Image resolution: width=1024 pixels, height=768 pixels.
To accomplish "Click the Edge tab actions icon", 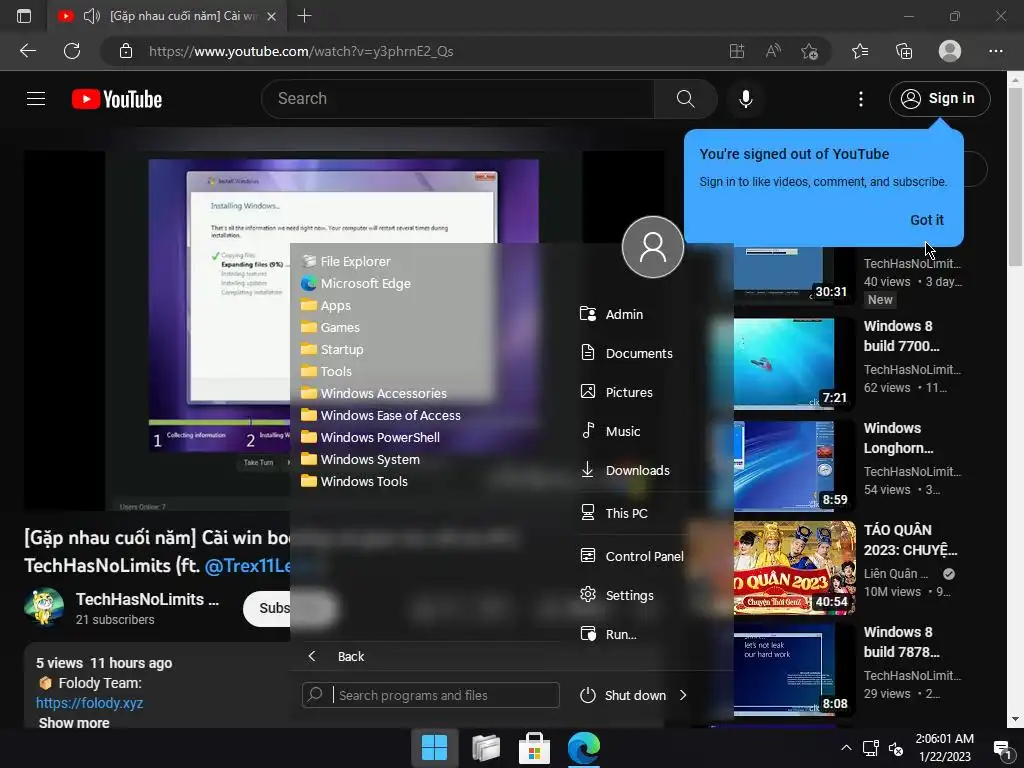I will coord(24,16).
